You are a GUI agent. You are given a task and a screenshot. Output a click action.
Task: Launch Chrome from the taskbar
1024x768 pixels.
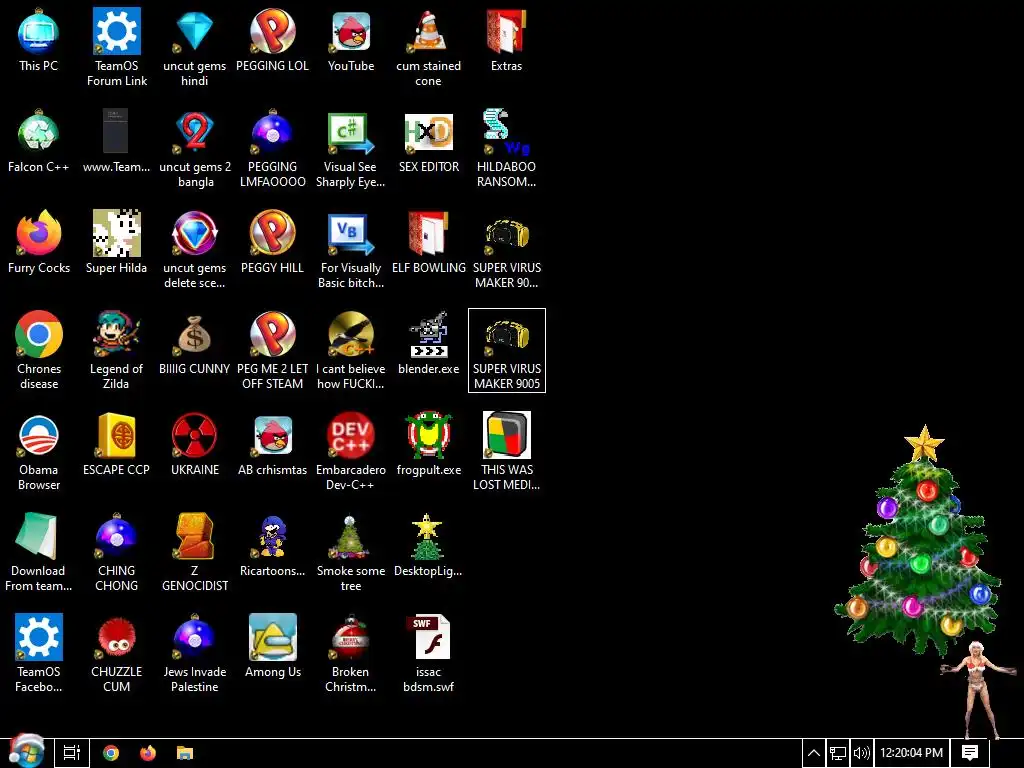tap(111, 753)
